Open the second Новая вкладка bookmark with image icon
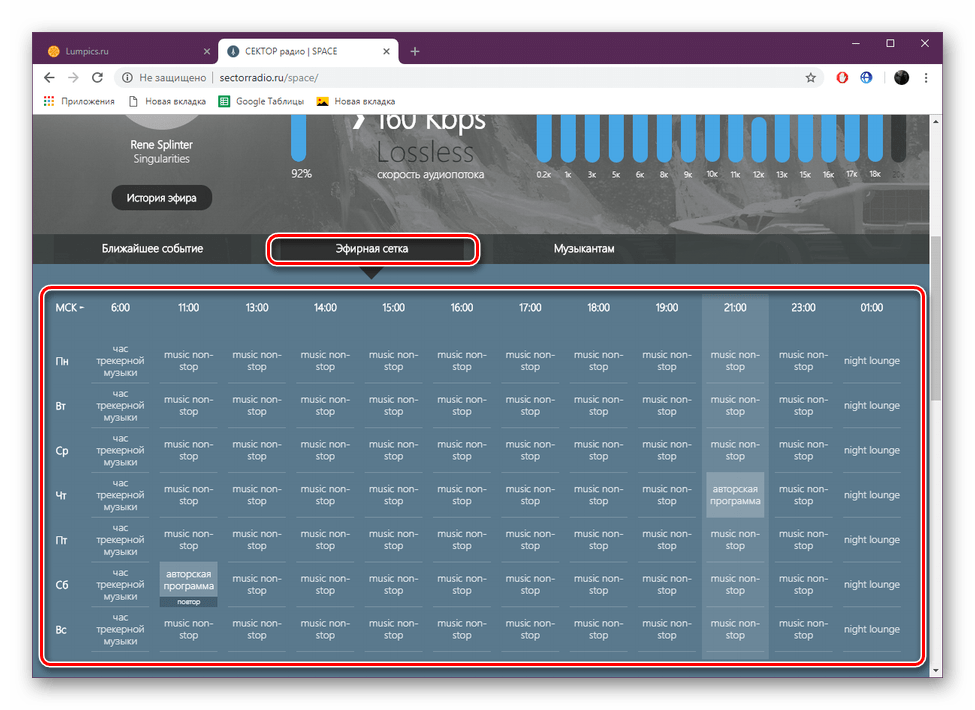This screenshot has height=710, width=975. pos(356,101)
